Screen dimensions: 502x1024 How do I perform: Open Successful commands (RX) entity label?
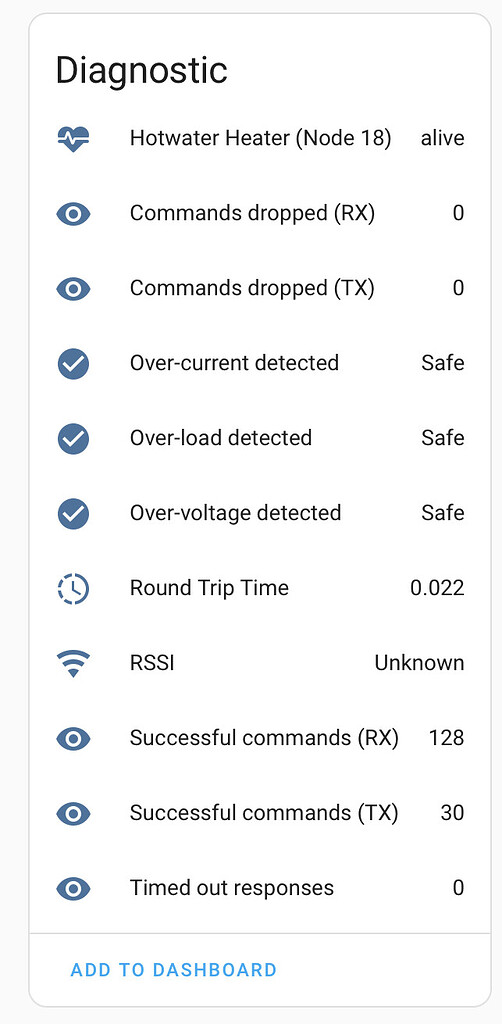pyautogui.click(x=264, y=738)
